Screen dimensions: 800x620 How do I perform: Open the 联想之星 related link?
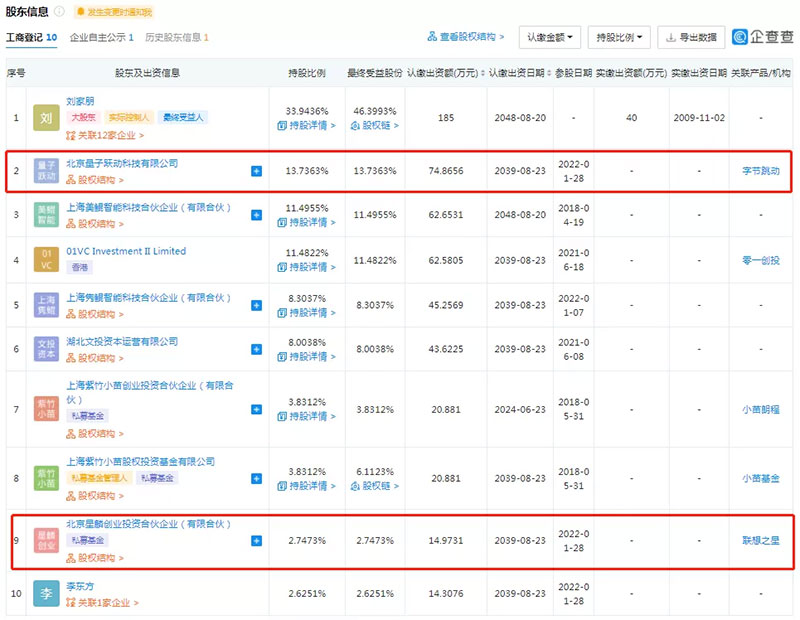(761, 541)
